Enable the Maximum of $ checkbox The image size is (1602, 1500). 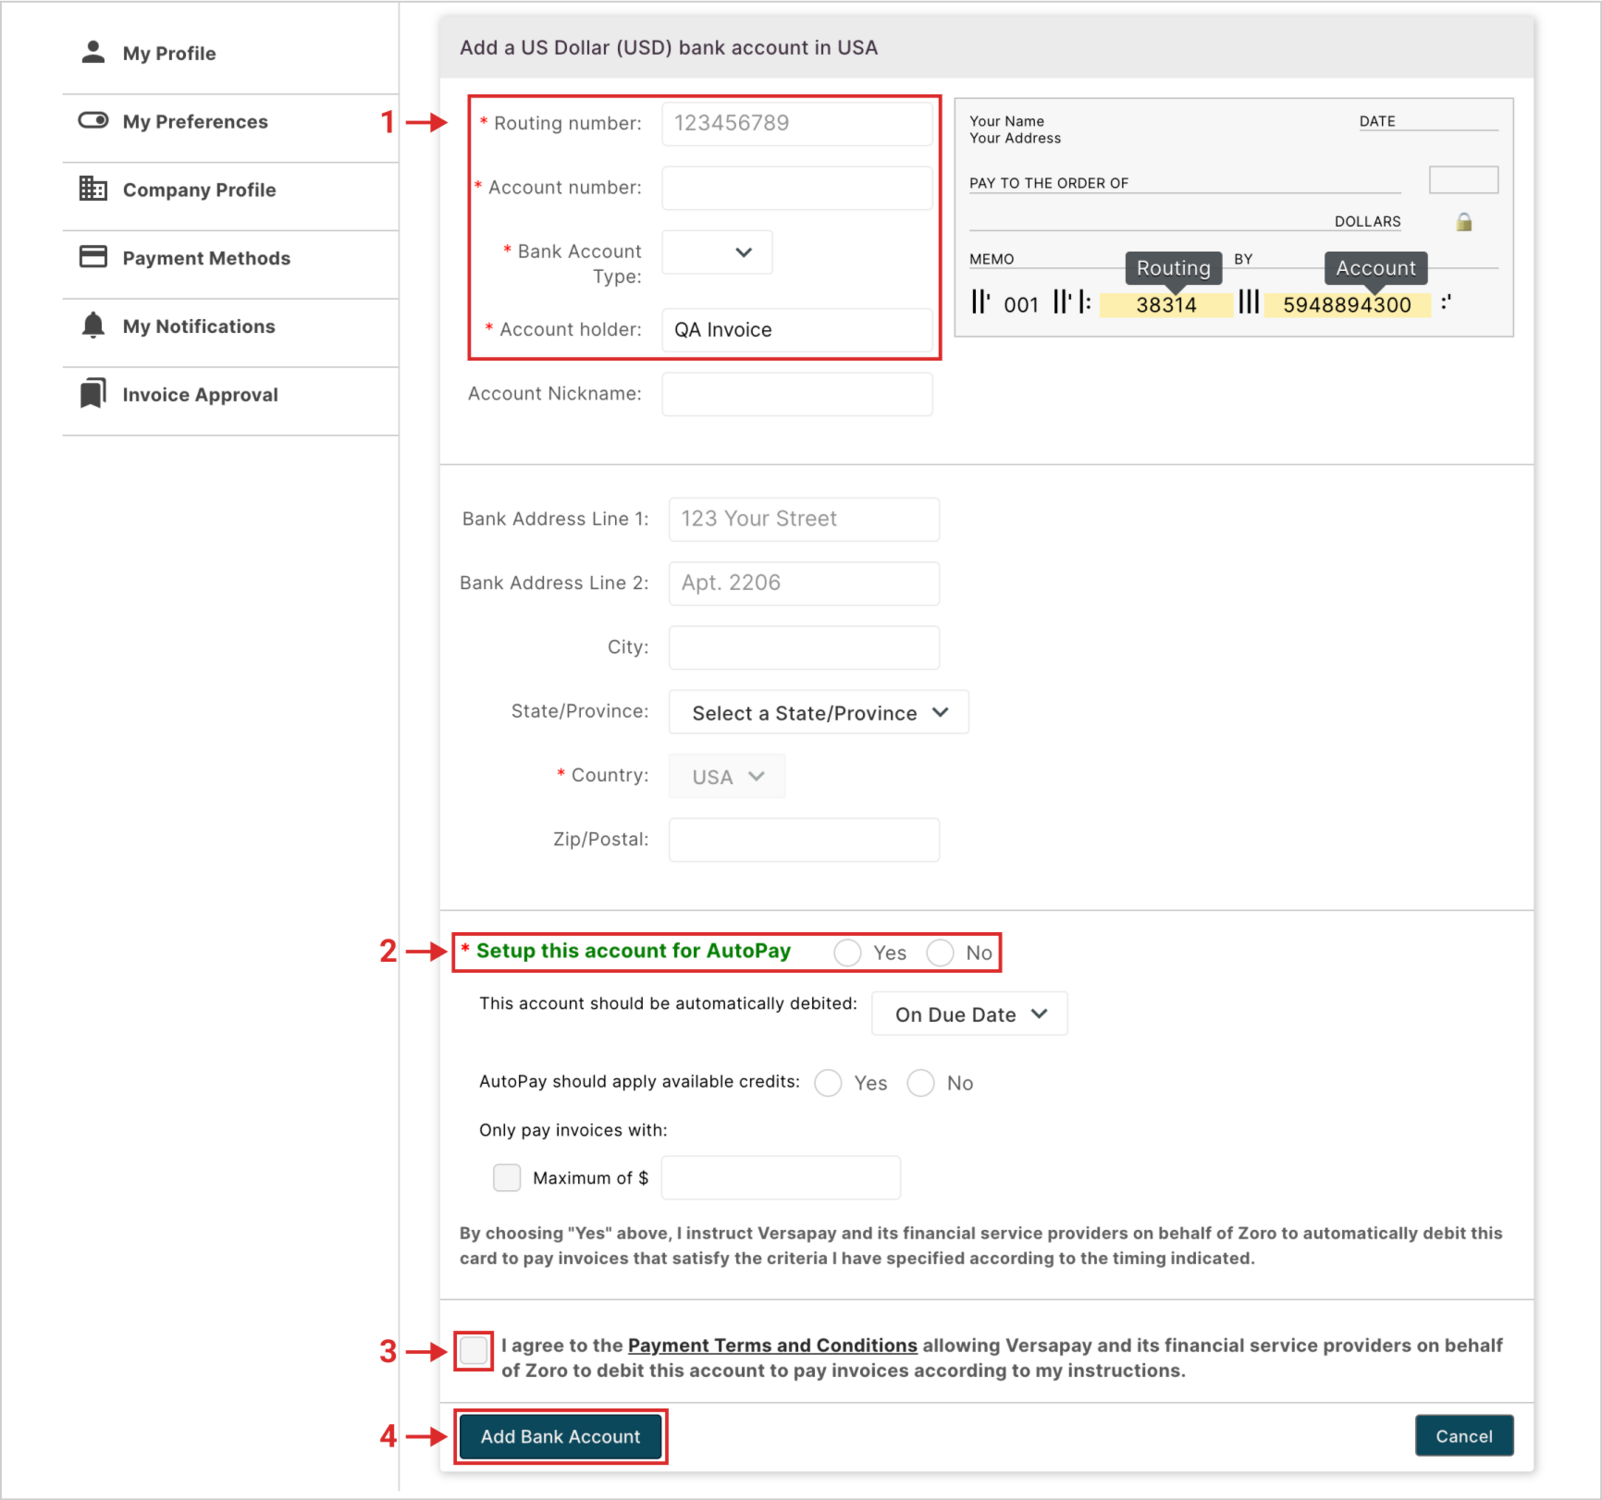coord(507,1178)
